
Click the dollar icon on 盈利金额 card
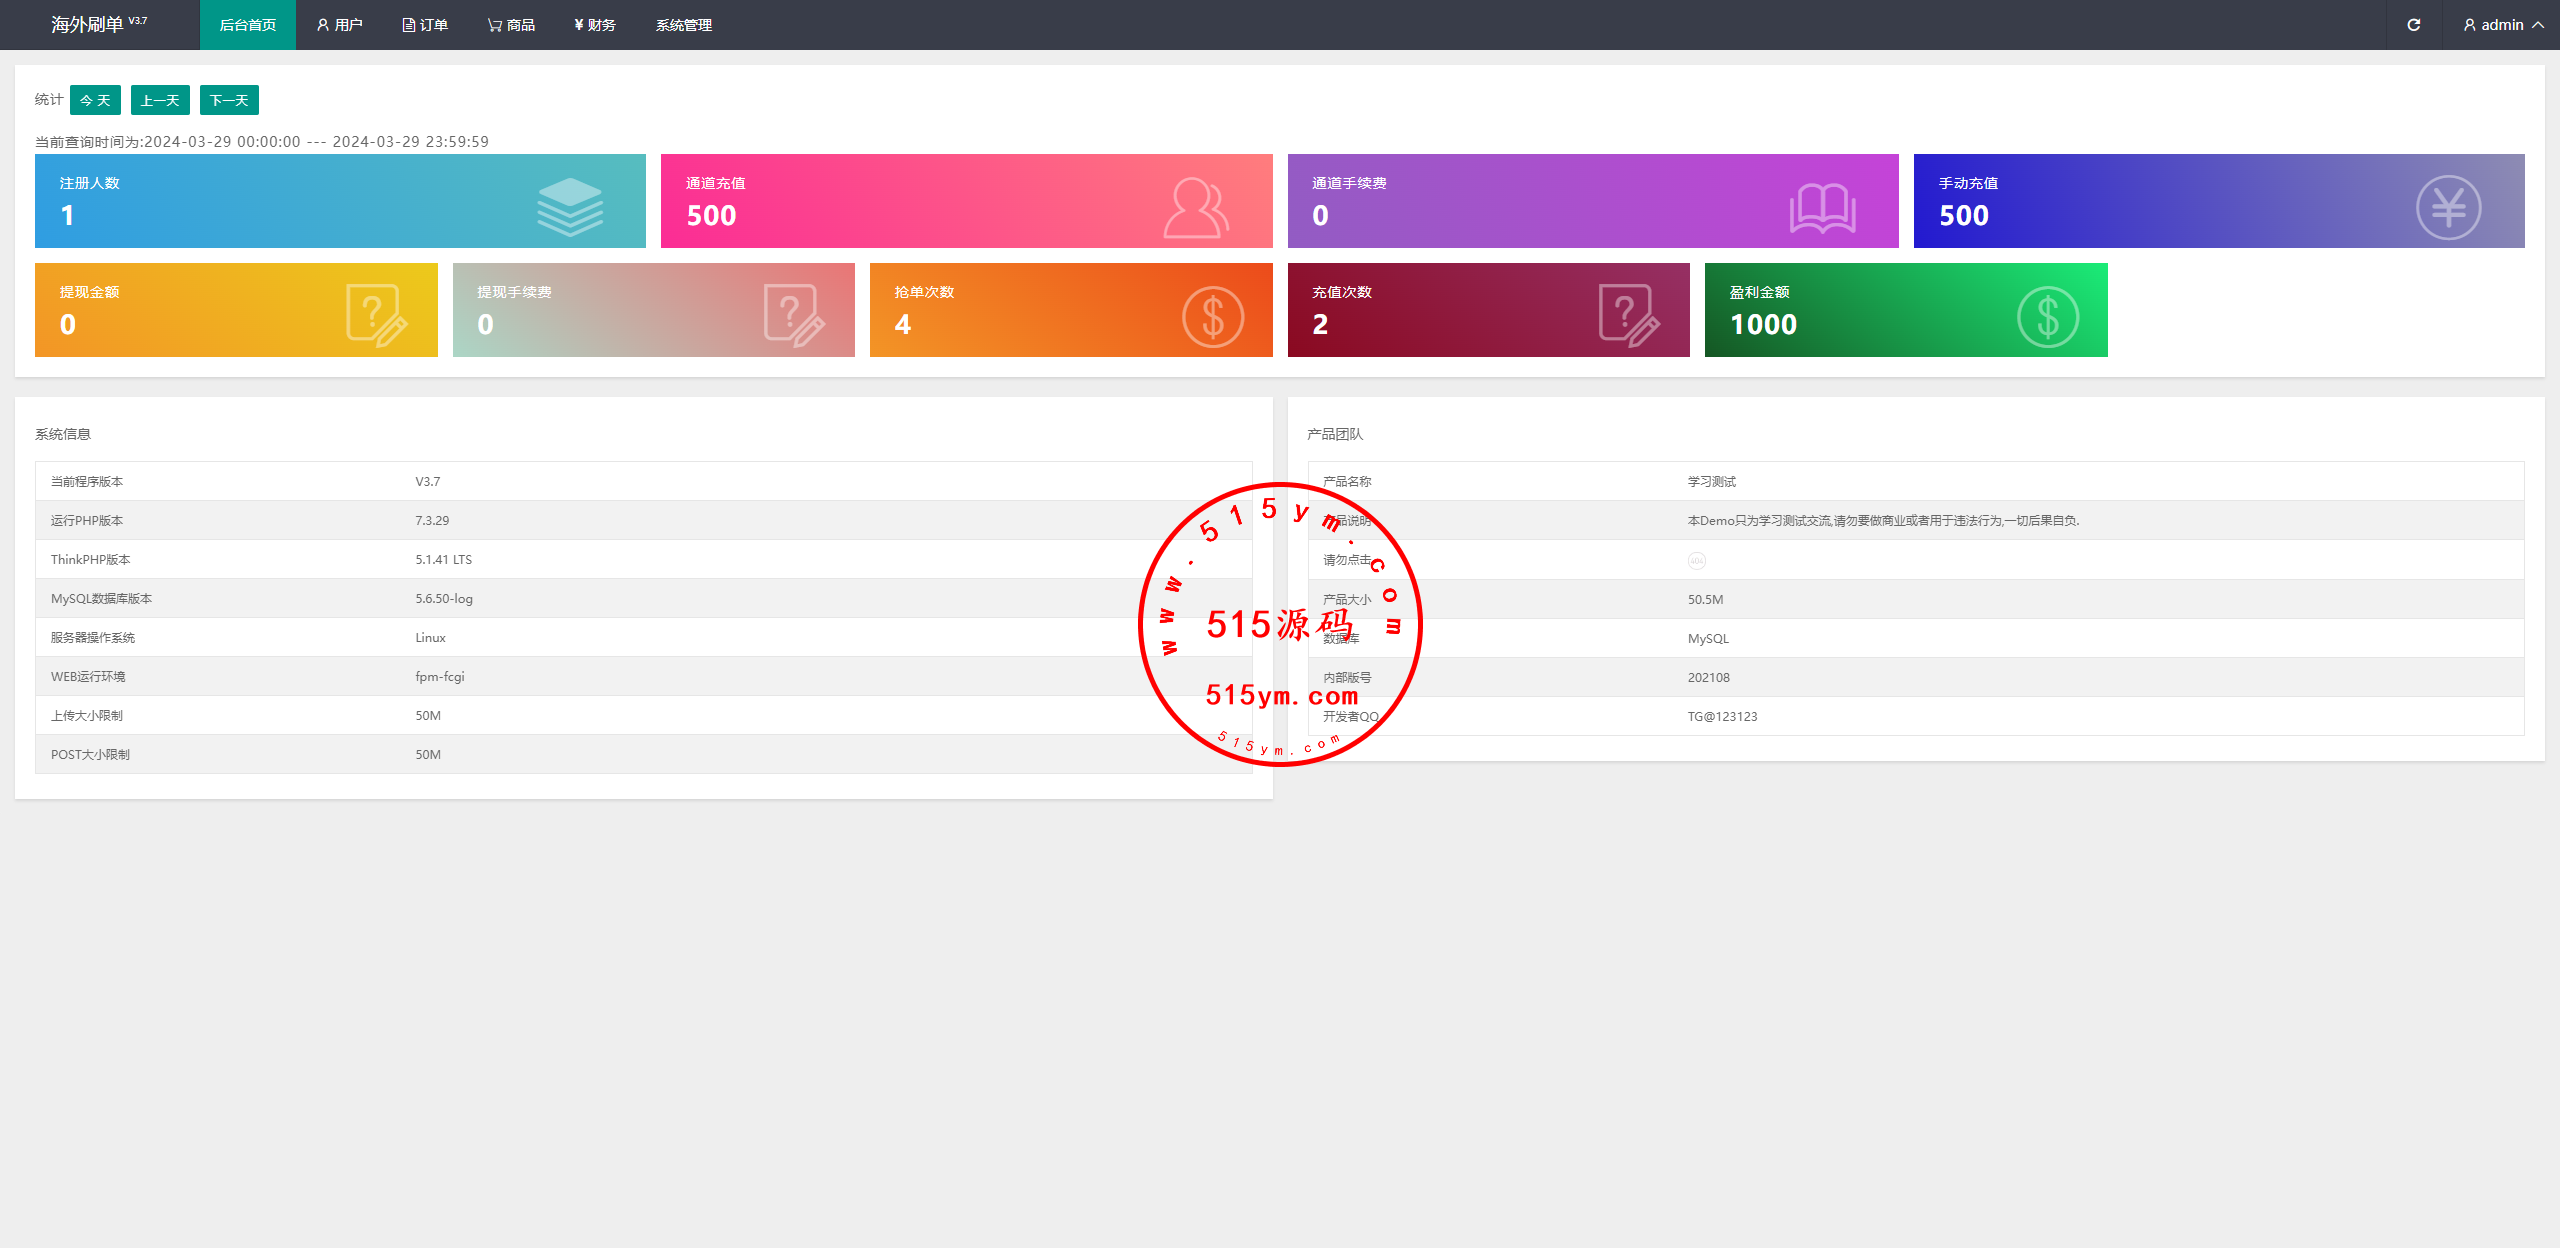(x=2047, y=317)
